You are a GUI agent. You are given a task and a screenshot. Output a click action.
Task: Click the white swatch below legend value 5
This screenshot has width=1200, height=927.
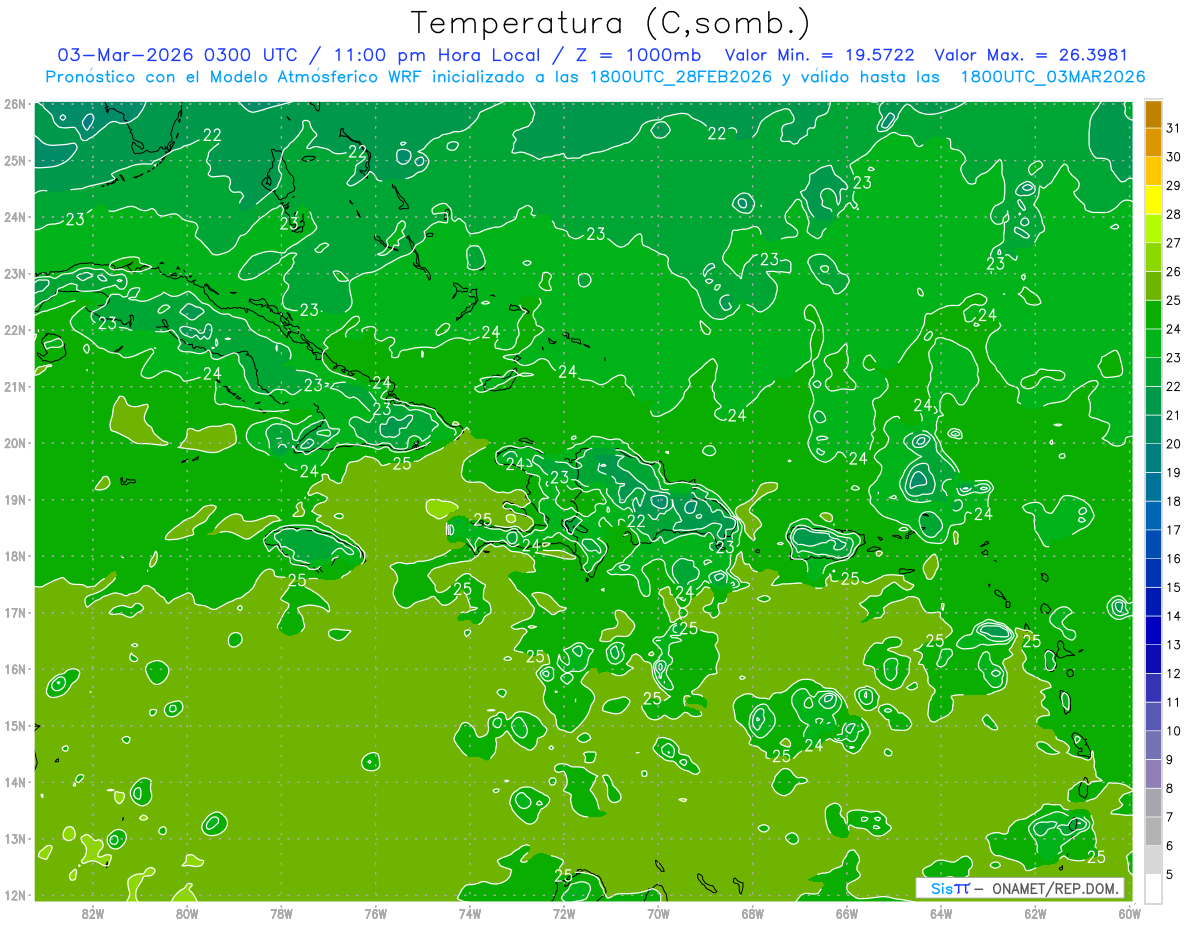coord(1153,888)
